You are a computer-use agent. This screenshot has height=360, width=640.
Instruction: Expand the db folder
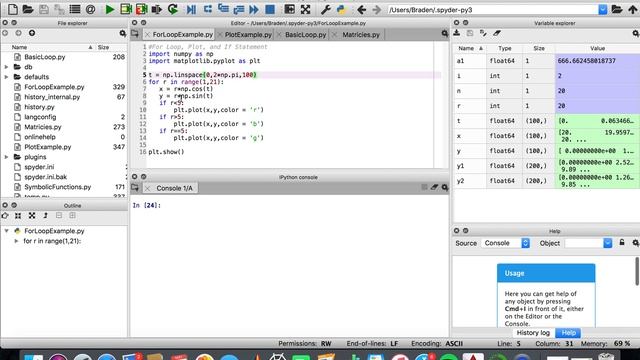coord(7,67)
